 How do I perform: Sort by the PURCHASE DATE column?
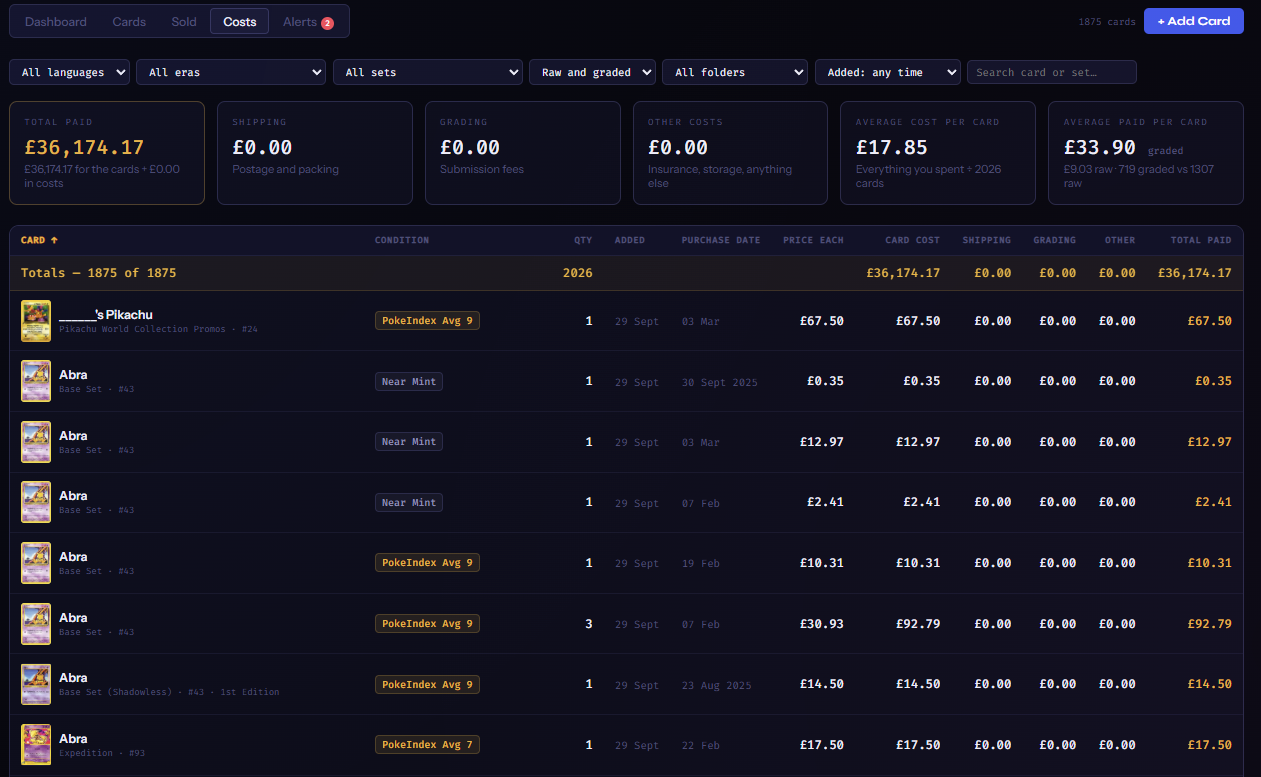[x=721, y=240]
